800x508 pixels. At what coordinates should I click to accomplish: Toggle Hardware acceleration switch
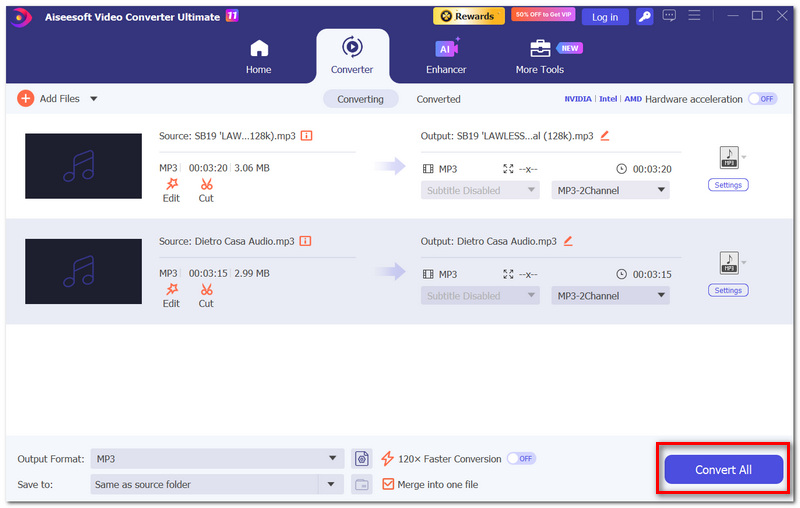click(x=762, y=99)
